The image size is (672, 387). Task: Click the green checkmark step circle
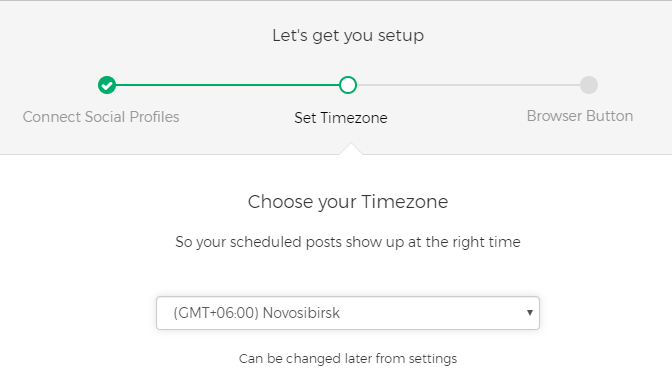click(x=107, y=85)
